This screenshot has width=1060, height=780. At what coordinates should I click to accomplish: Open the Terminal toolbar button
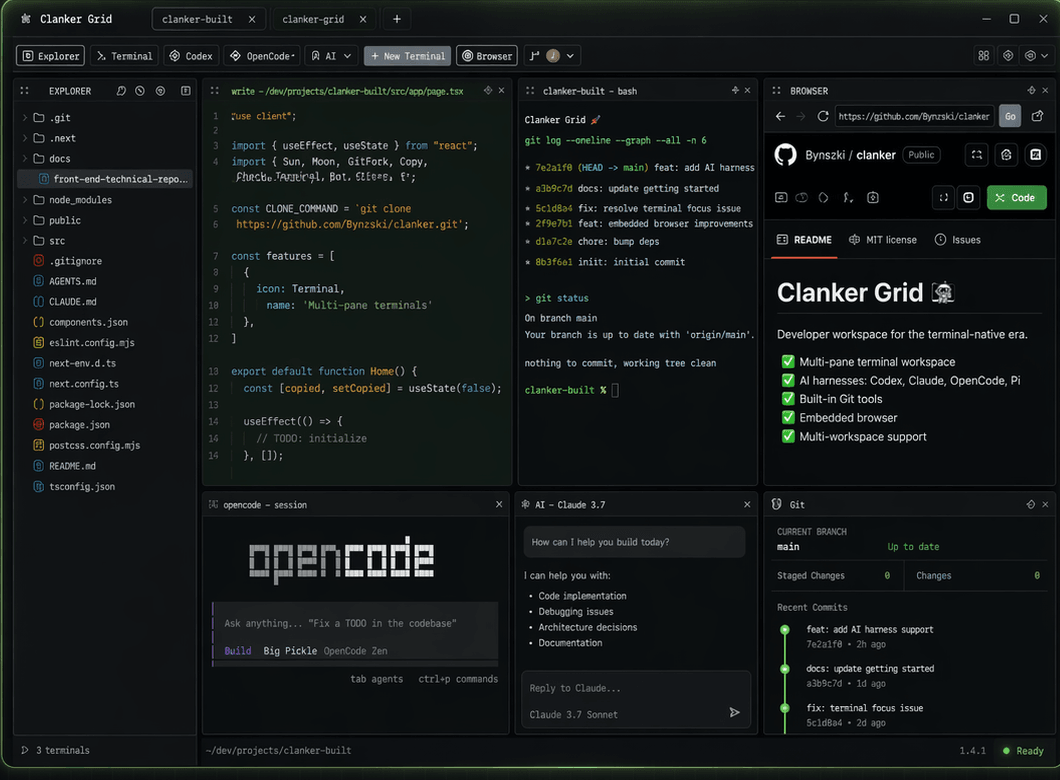click(124, 56)
